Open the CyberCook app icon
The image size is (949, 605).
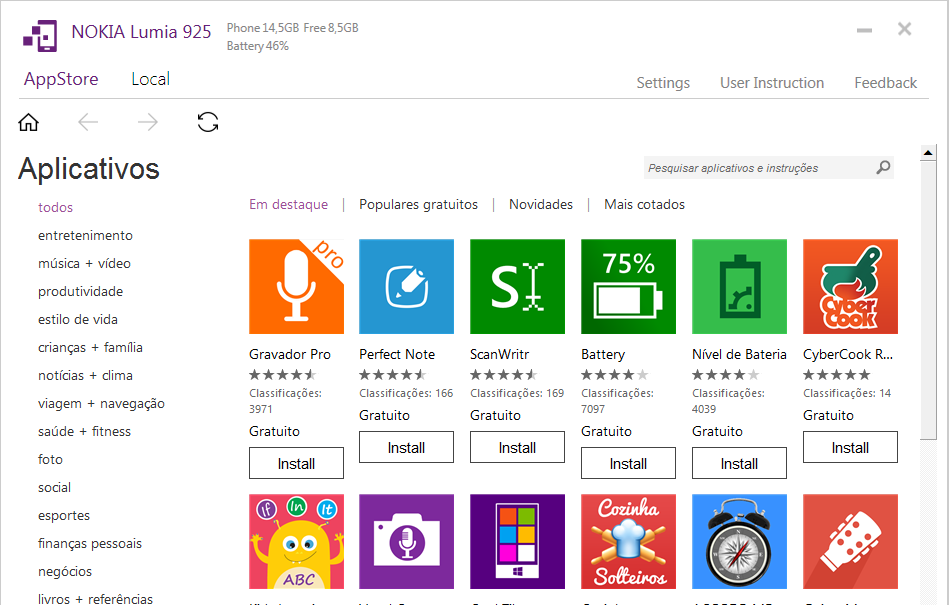point(850,287)
